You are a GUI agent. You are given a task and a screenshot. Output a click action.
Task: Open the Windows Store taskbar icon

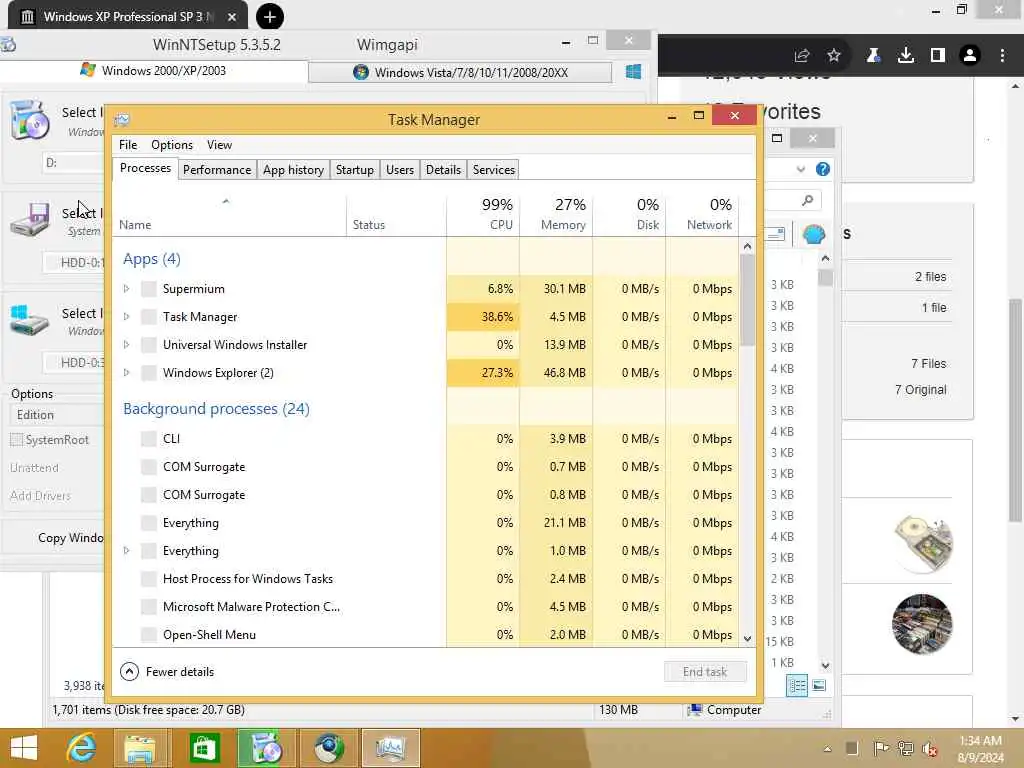click(x=203, y=748)
